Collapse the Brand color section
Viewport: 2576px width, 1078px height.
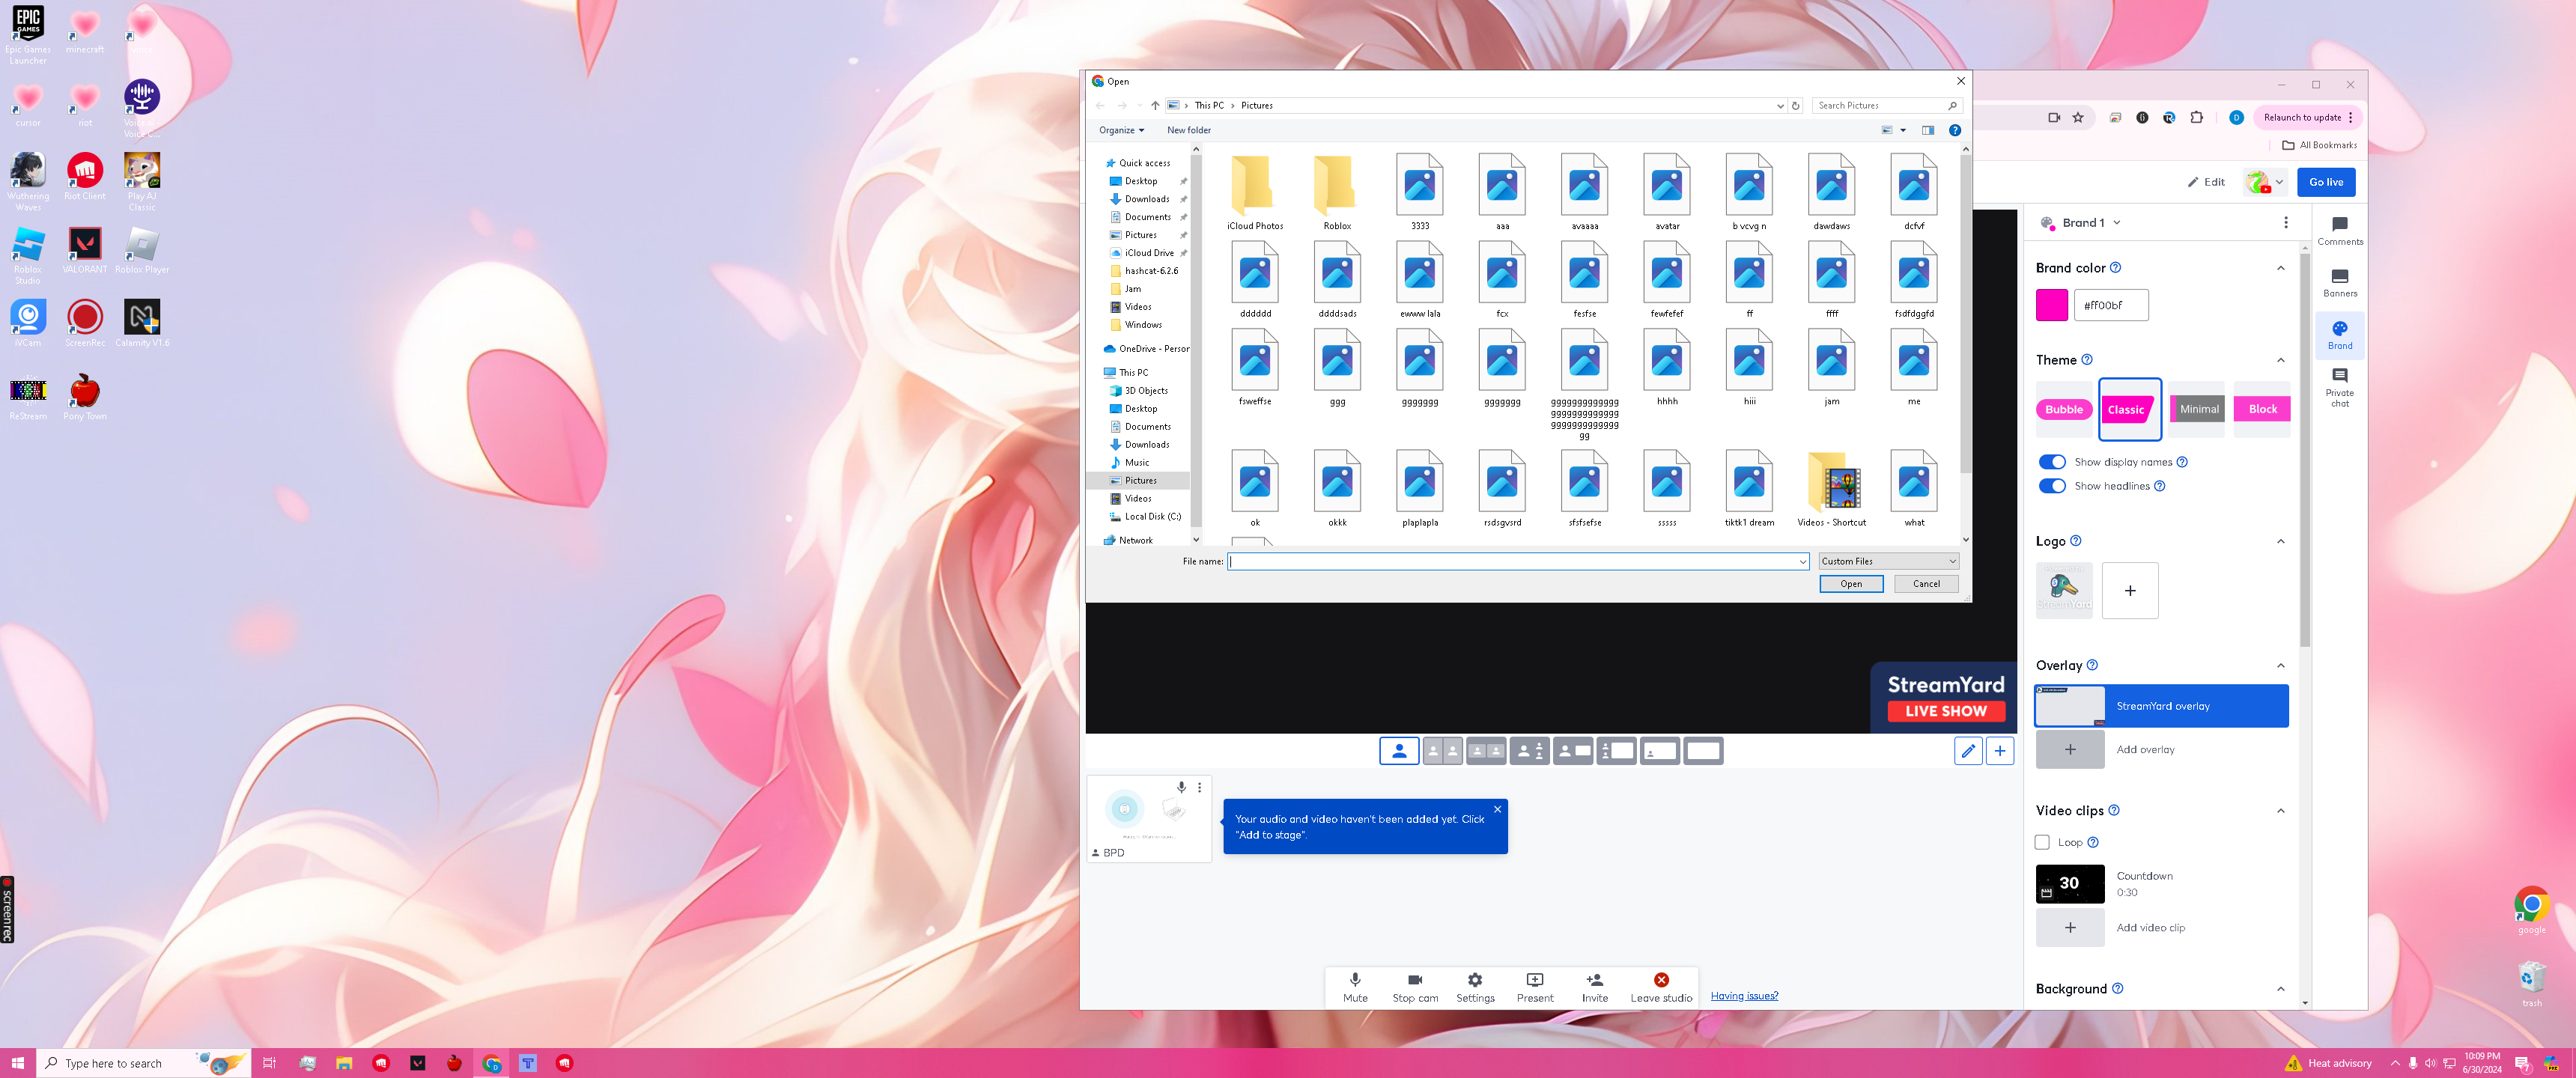pos(2281,268)
